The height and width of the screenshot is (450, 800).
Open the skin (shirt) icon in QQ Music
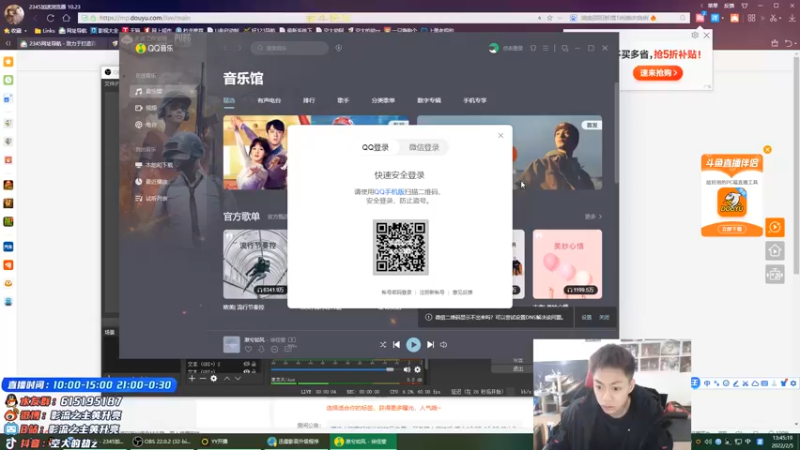(x=533, y=48)
